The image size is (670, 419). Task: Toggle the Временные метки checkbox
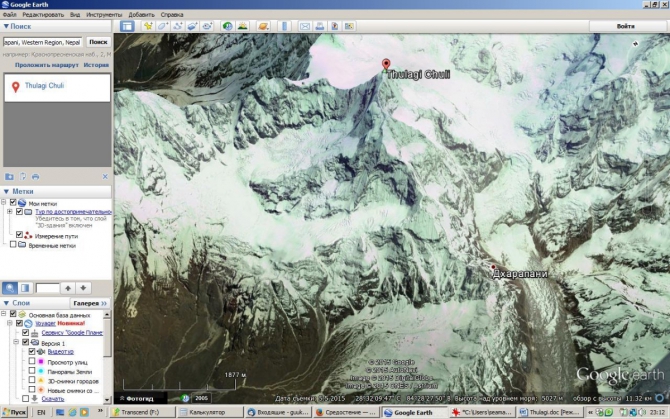coord(14,244)
